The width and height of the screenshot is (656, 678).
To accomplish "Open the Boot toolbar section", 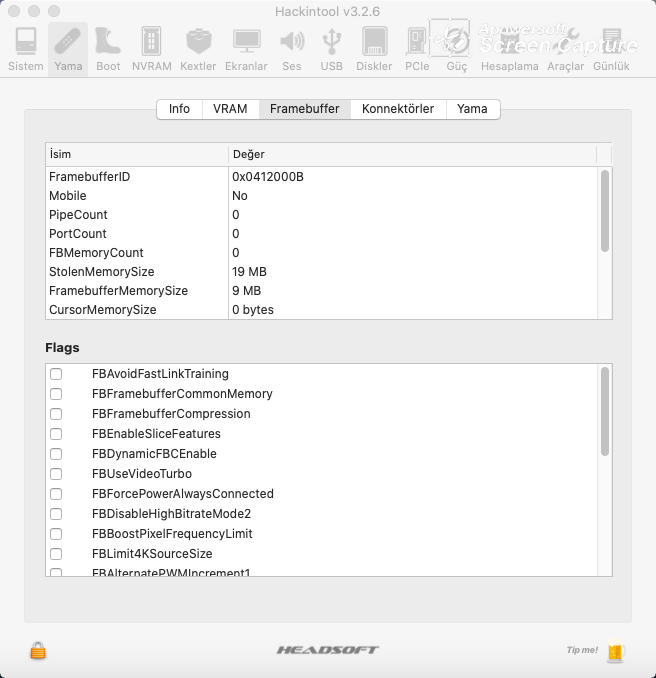I will click(x=108, y=49).
